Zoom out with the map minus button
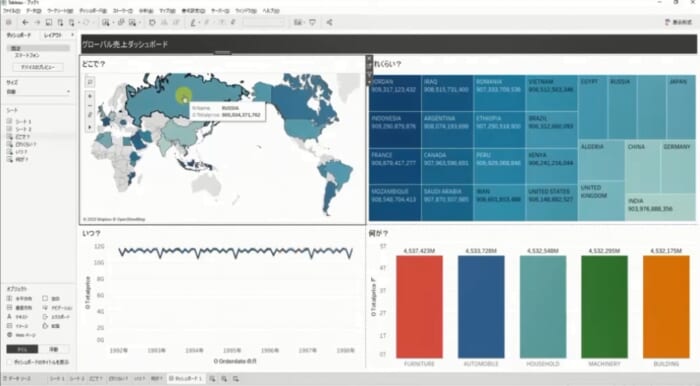 click(x=90, y=105)
